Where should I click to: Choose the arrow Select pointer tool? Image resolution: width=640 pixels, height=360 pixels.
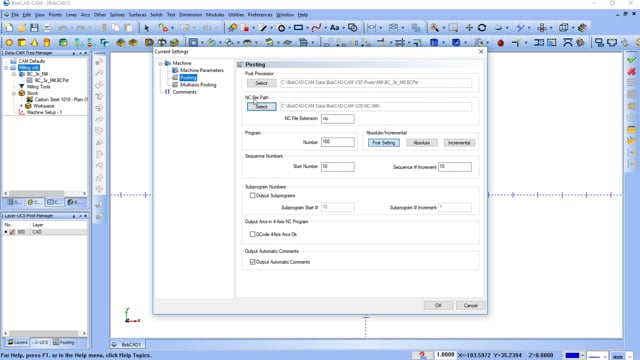(147, 28)
